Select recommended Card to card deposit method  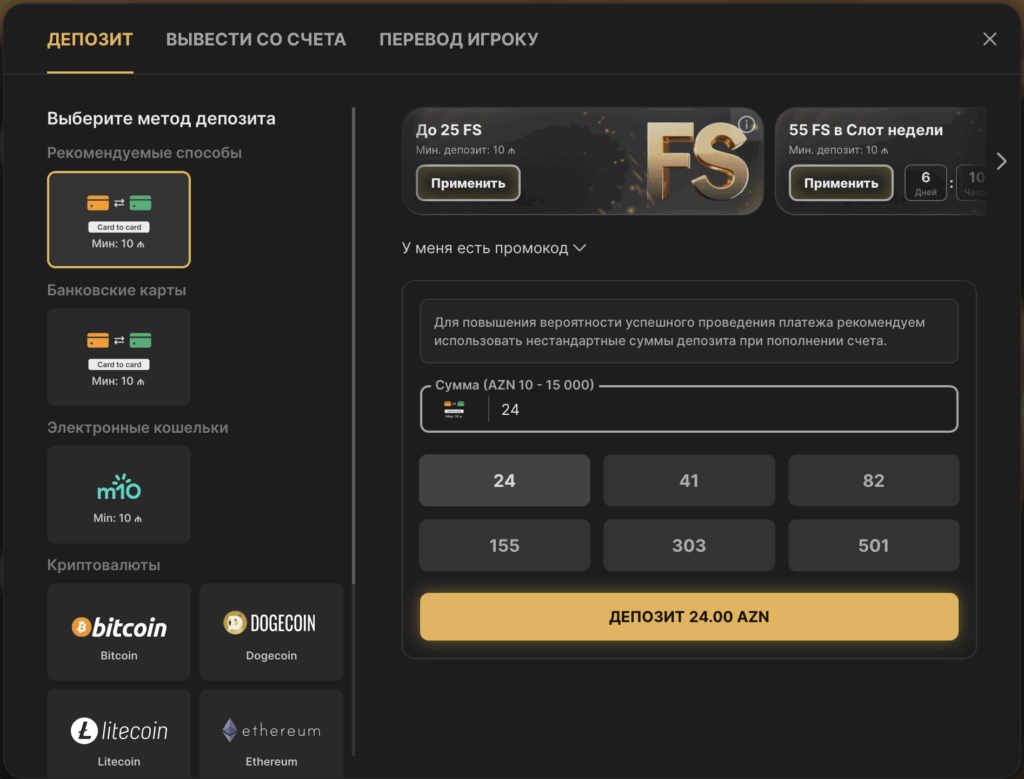(119, 219)
